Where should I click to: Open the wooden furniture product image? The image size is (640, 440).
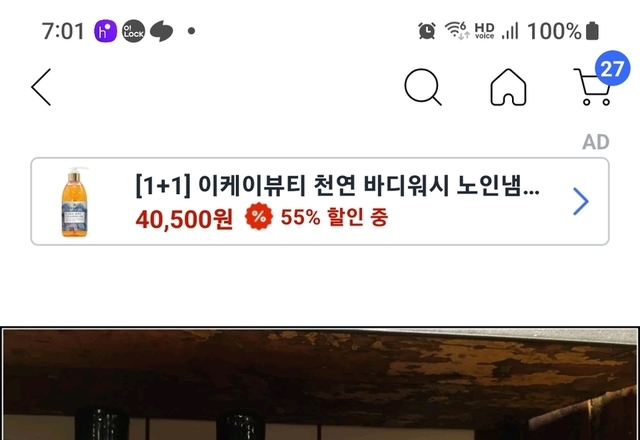320,384
